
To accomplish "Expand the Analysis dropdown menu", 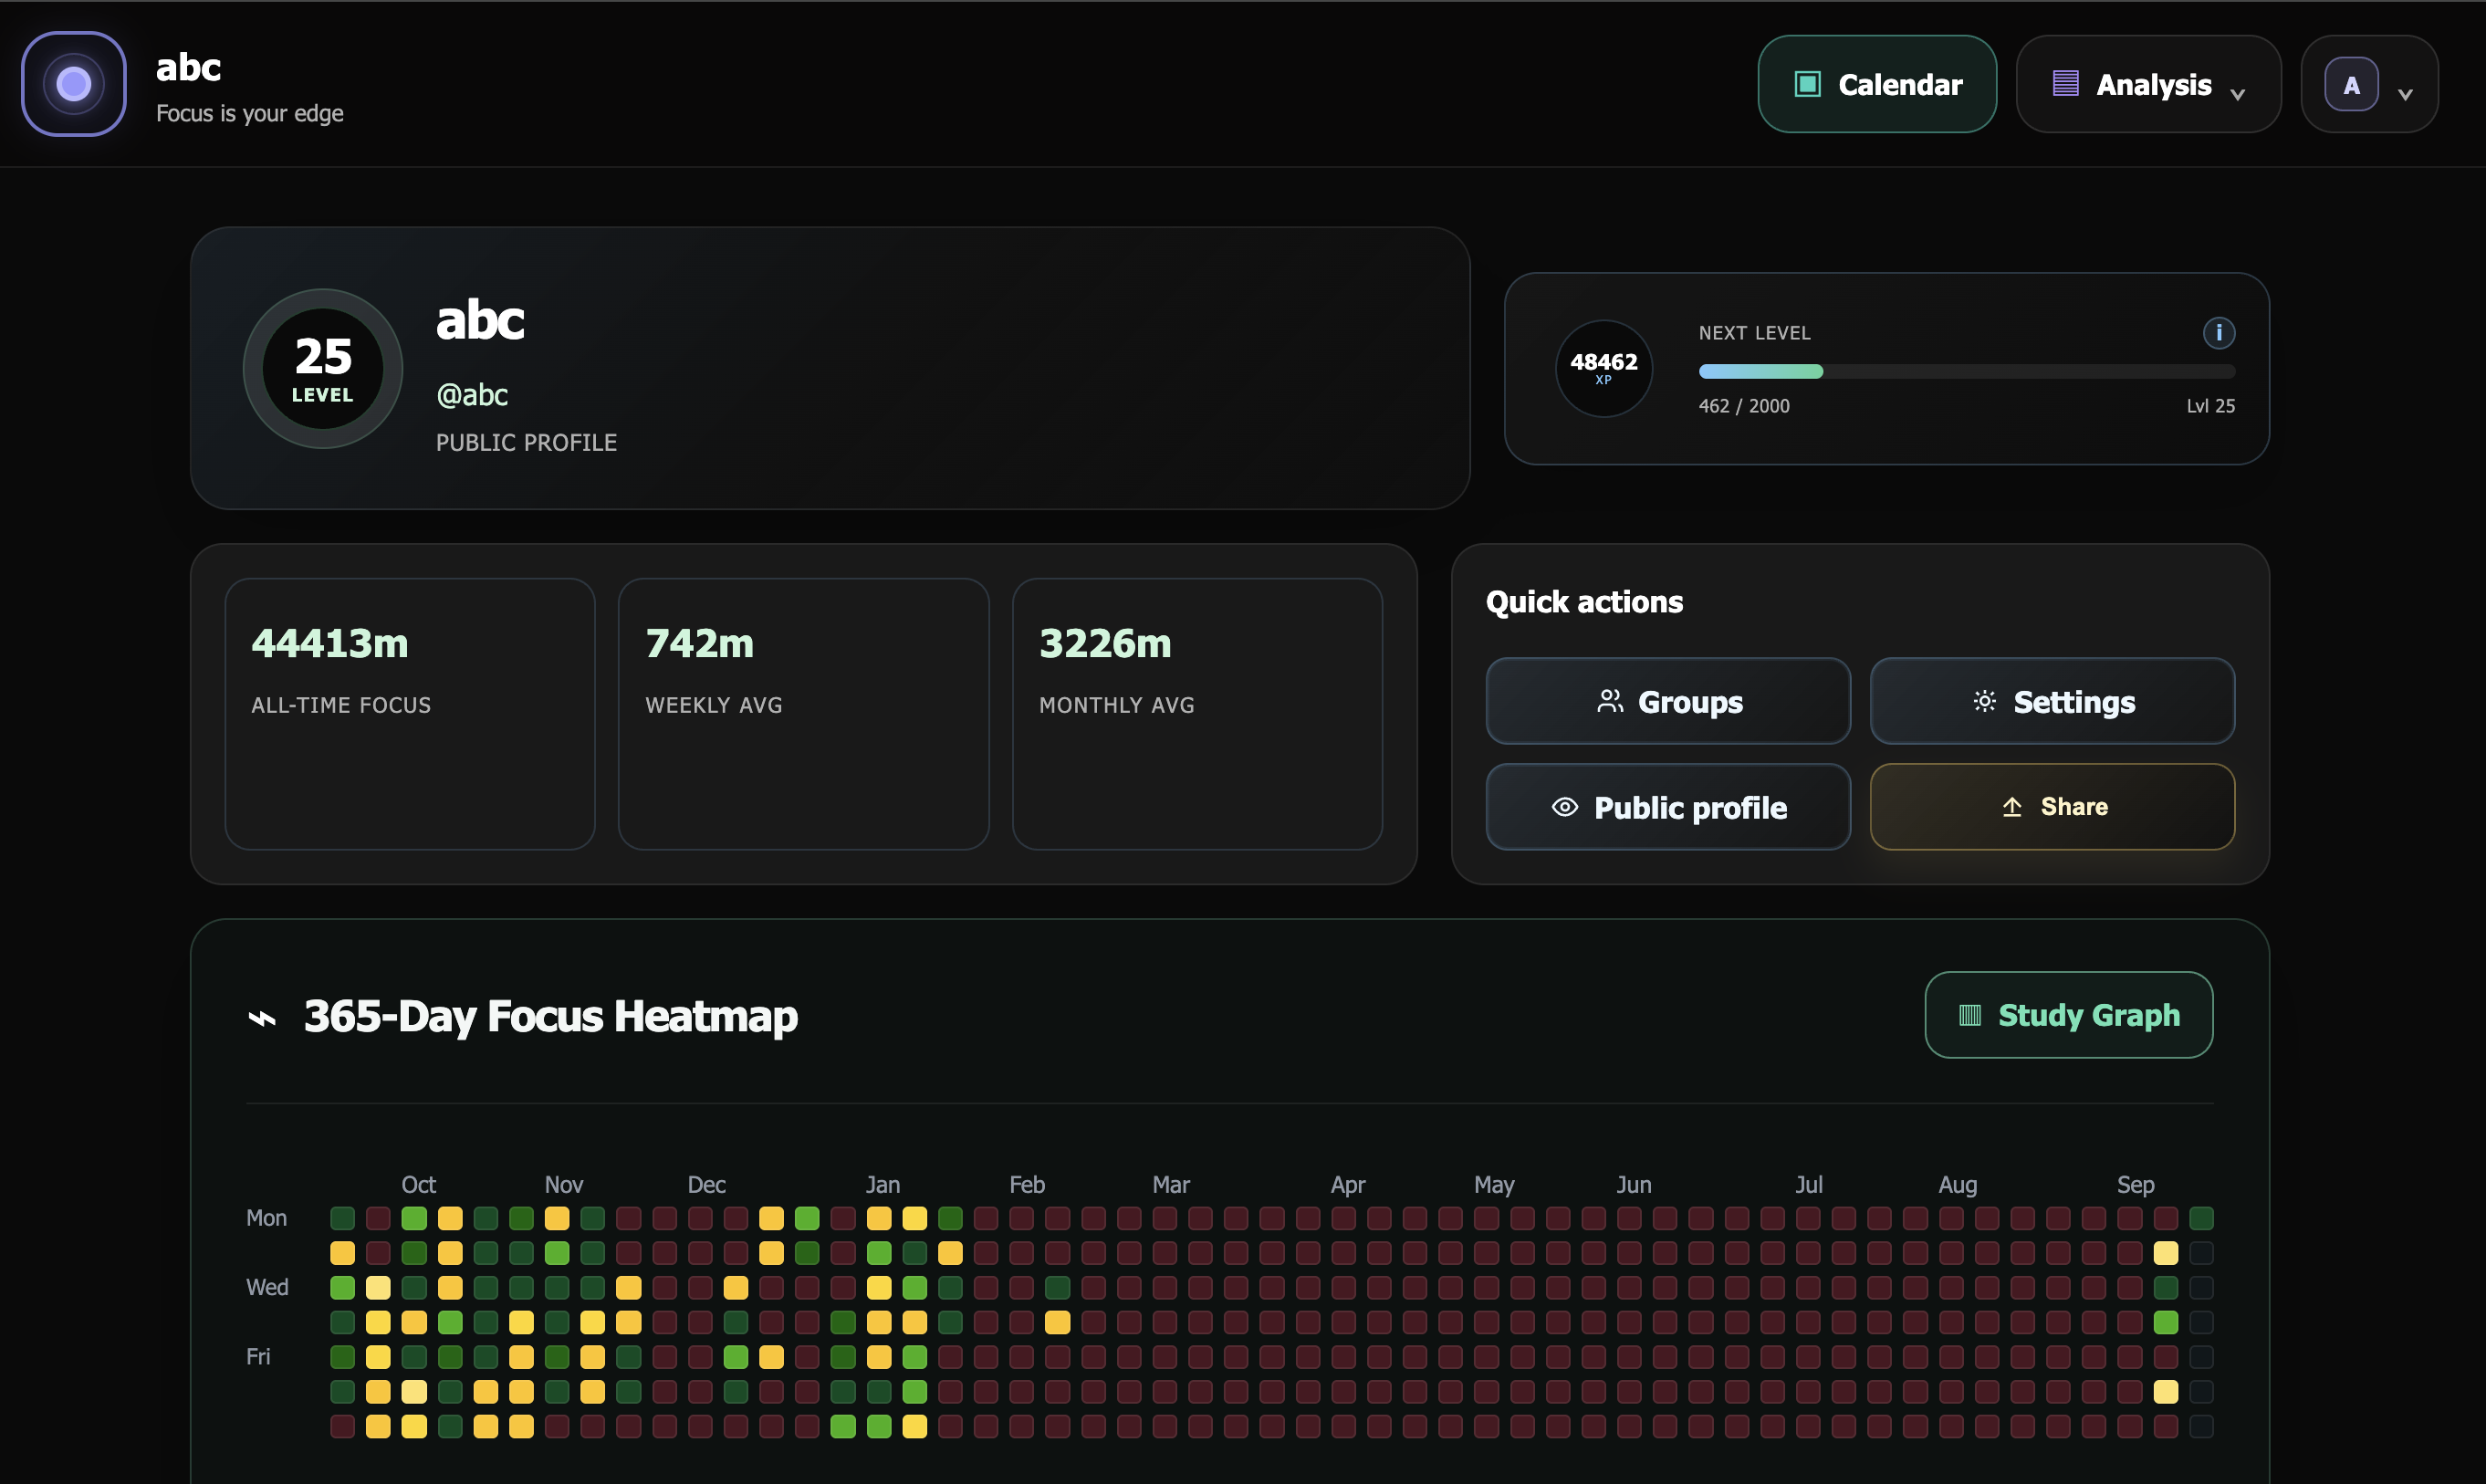I will (x=2148, y=84).
